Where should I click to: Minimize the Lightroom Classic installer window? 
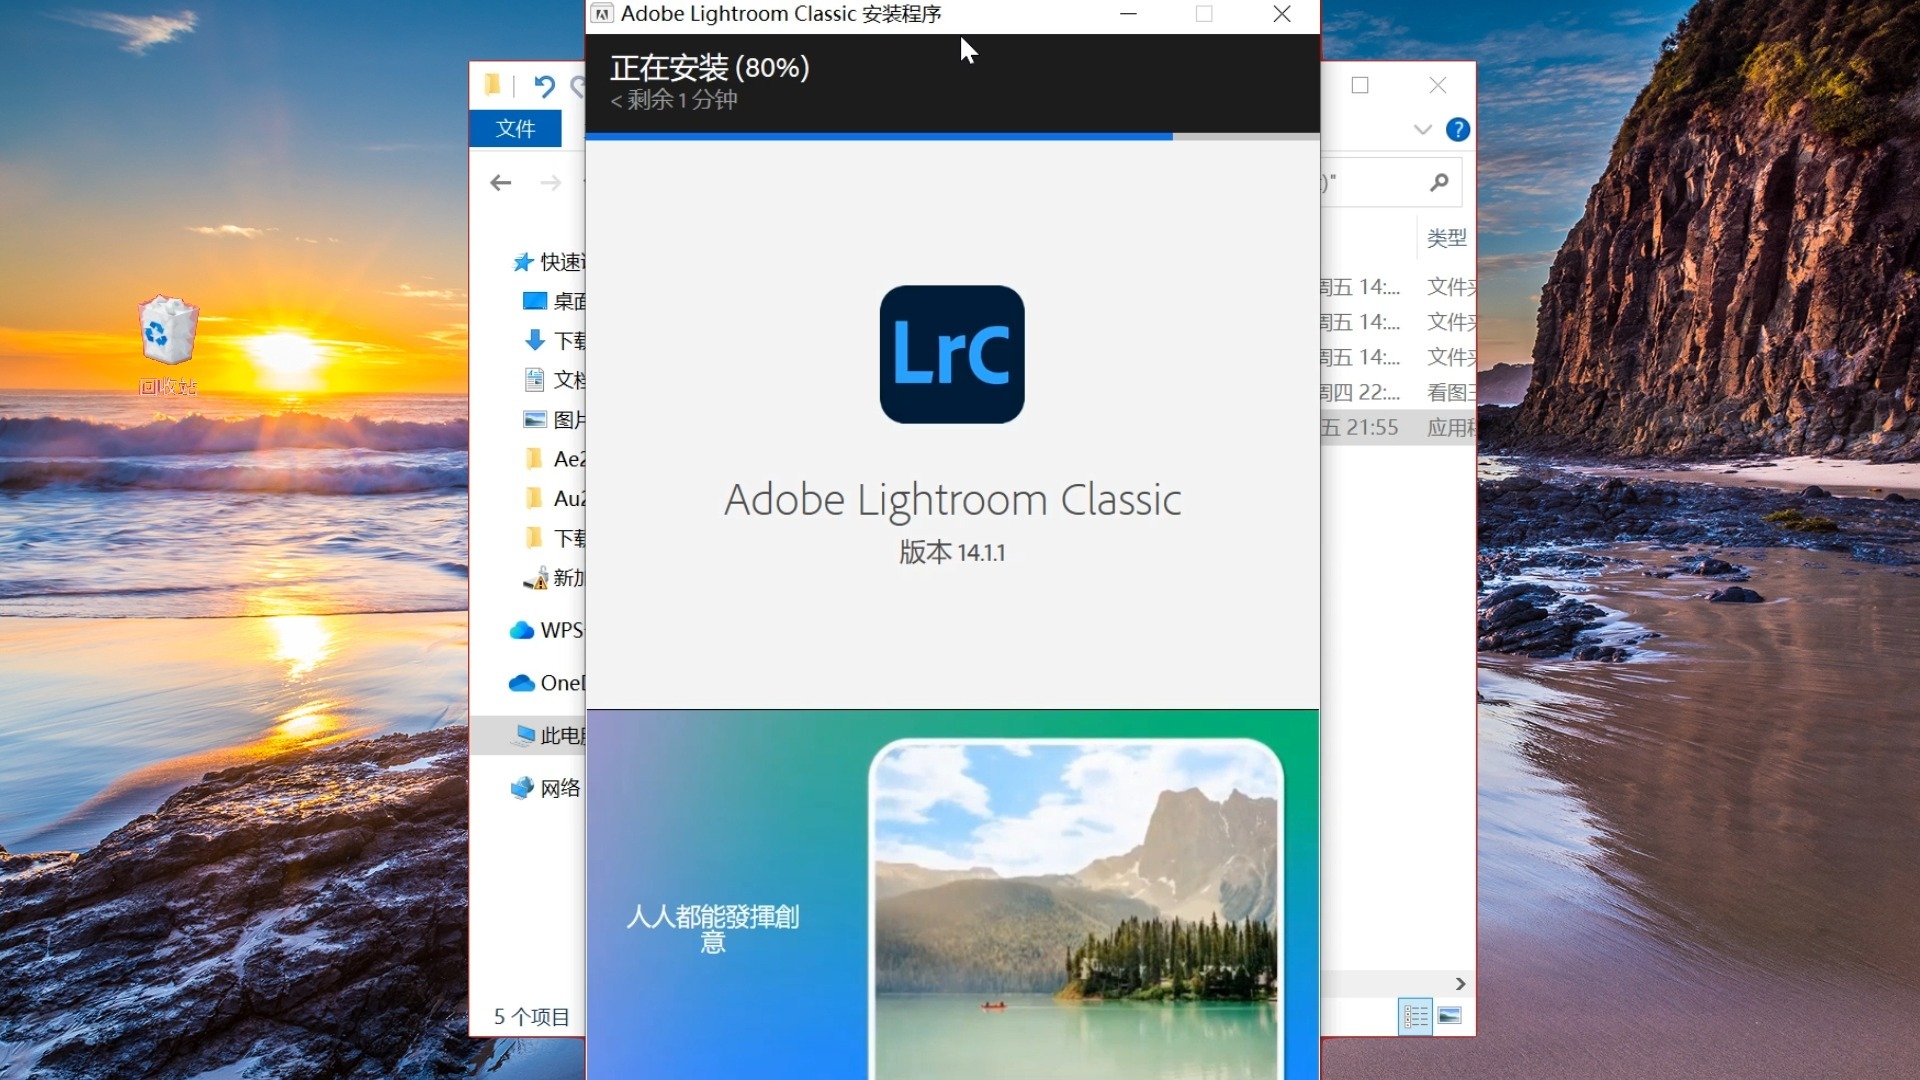coord(1128,14)
